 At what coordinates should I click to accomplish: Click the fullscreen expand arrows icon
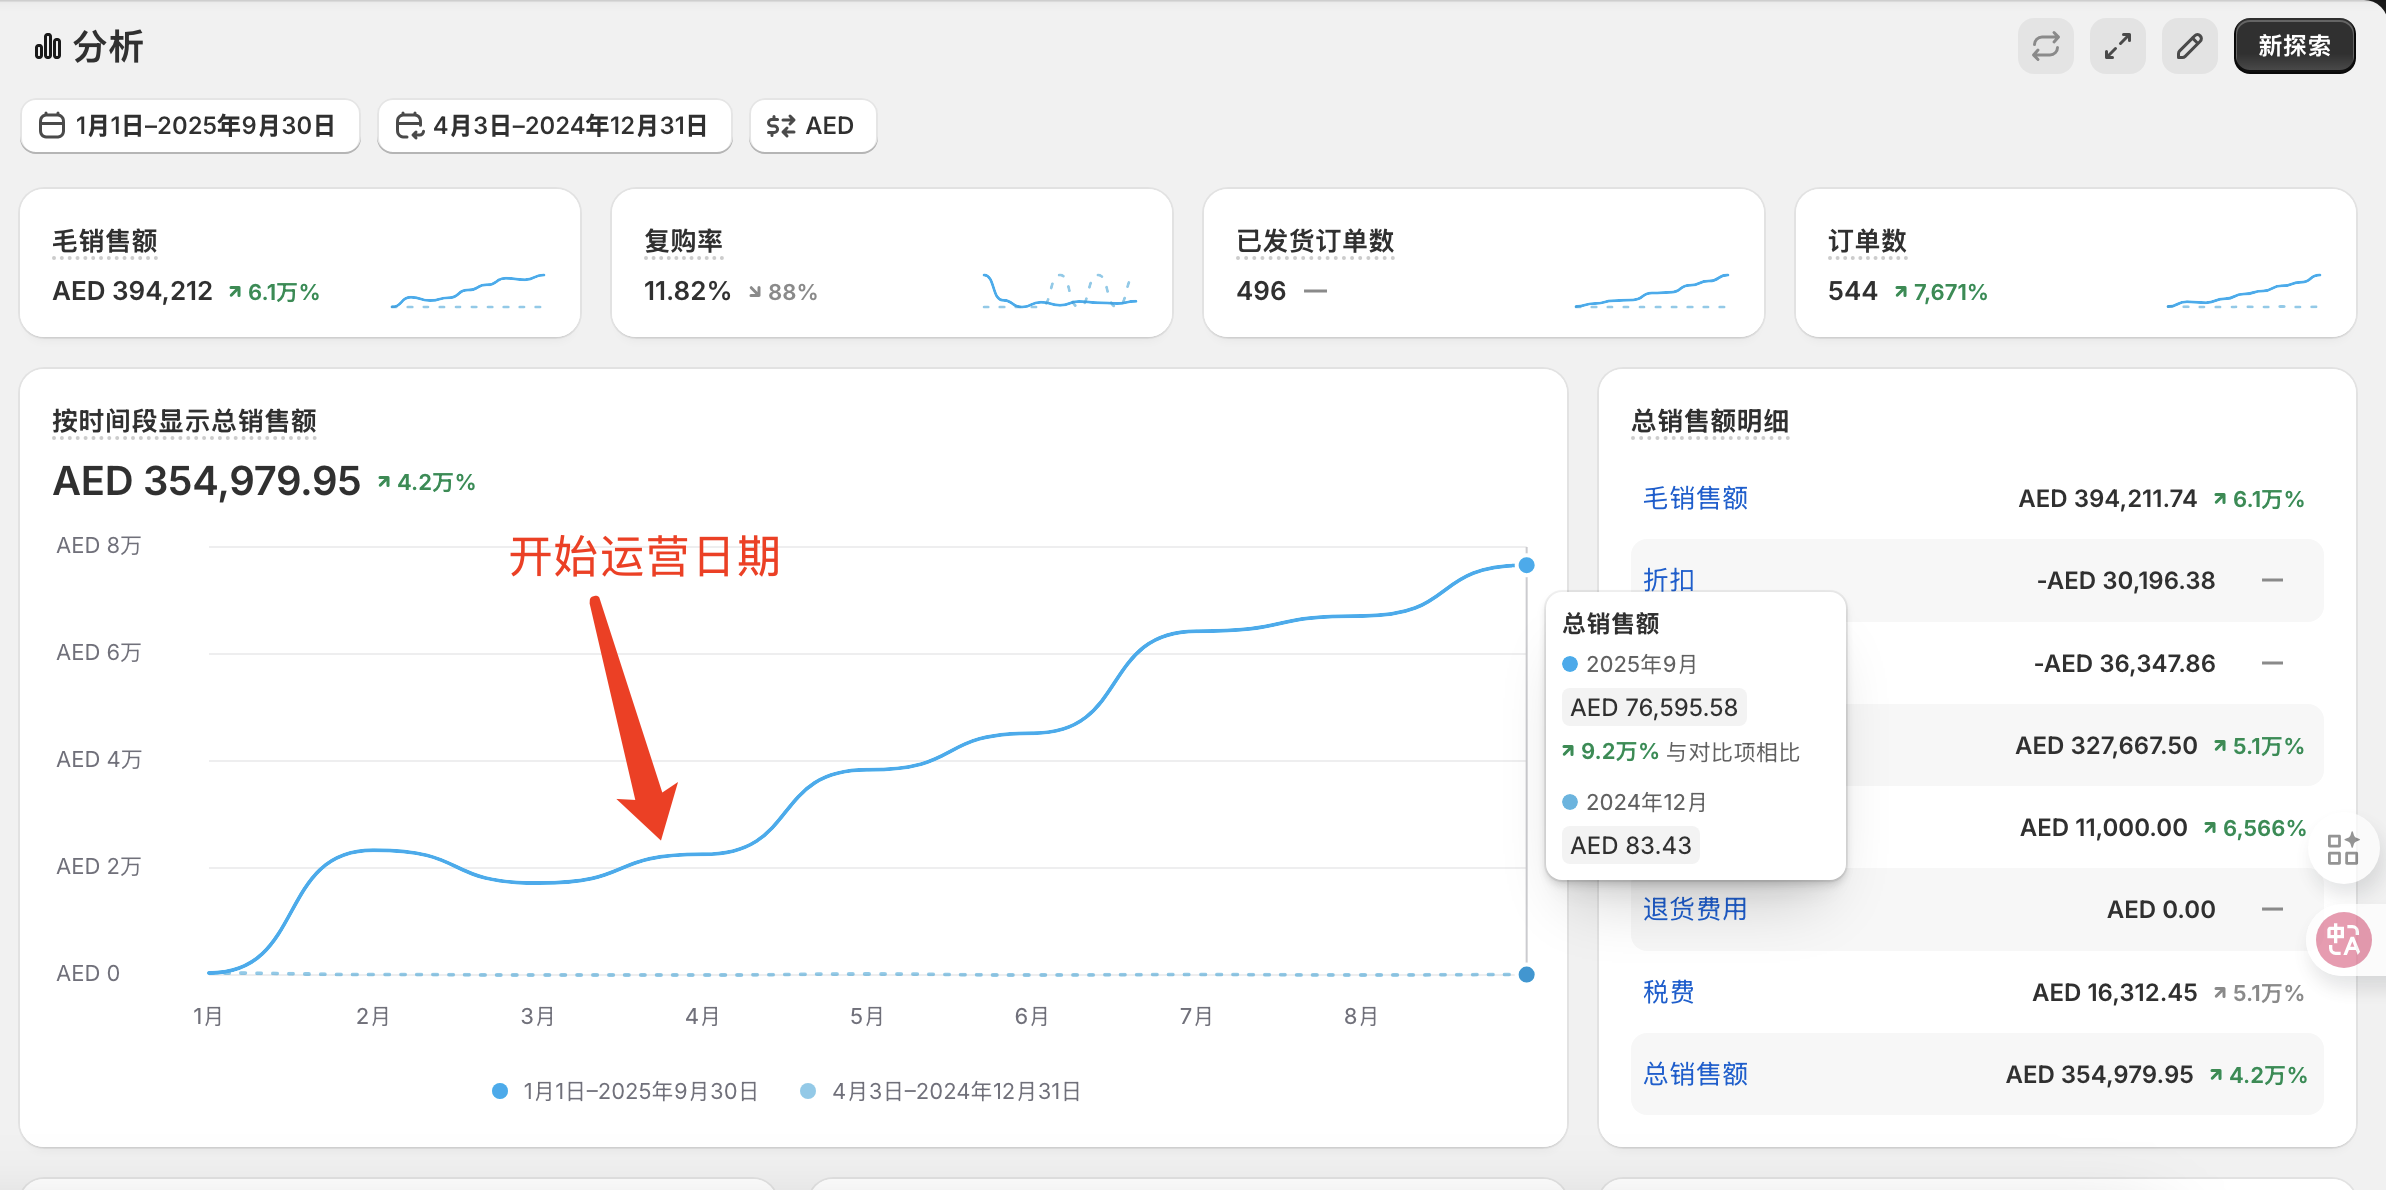2117,45
